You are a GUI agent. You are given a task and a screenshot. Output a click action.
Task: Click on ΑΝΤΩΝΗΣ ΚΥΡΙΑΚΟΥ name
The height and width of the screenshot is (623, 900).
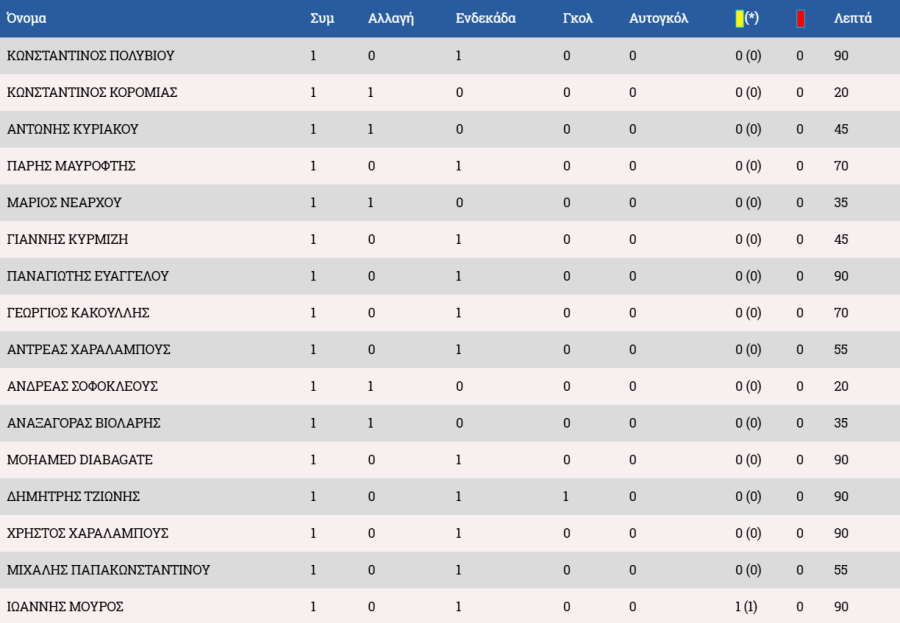(72, 129)
